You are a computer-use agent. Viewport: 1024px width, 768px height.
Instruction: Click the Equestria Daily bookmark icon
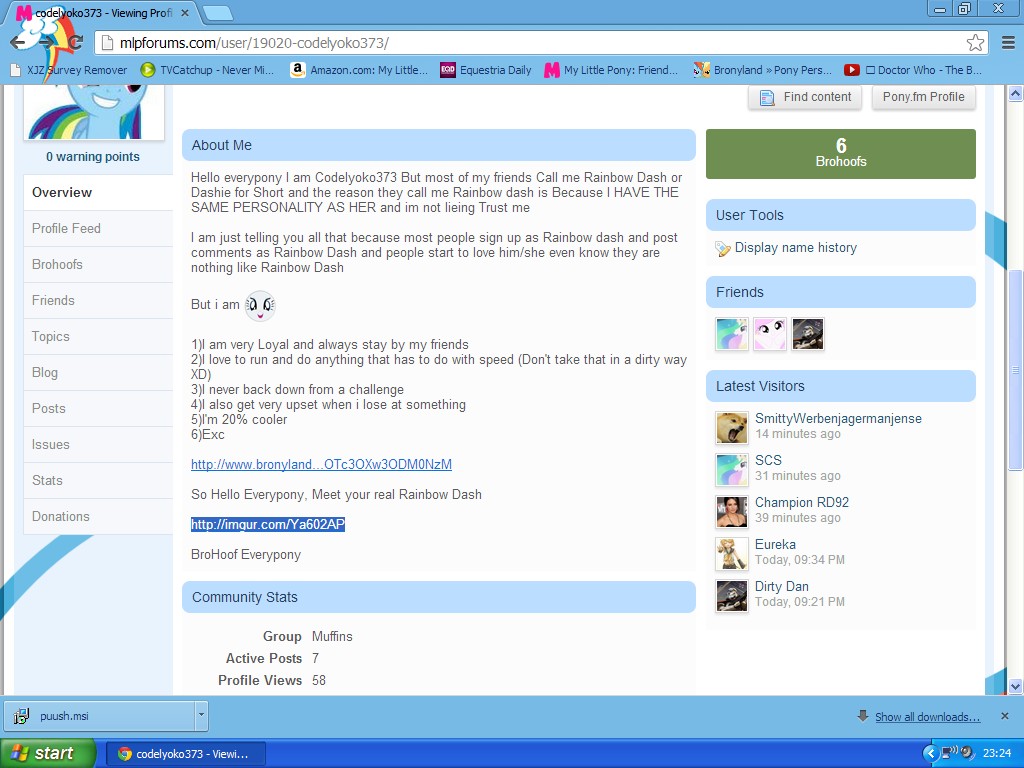(x=448, y=70)
